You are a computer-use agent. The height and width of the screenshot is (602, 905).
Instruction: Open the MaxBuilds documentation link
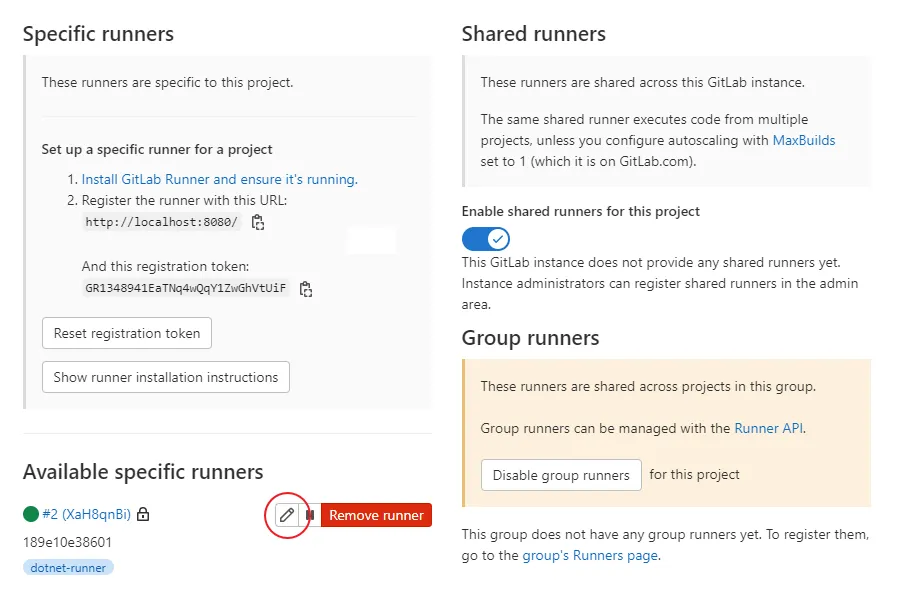pyautogui.click(x=803, y=141)
